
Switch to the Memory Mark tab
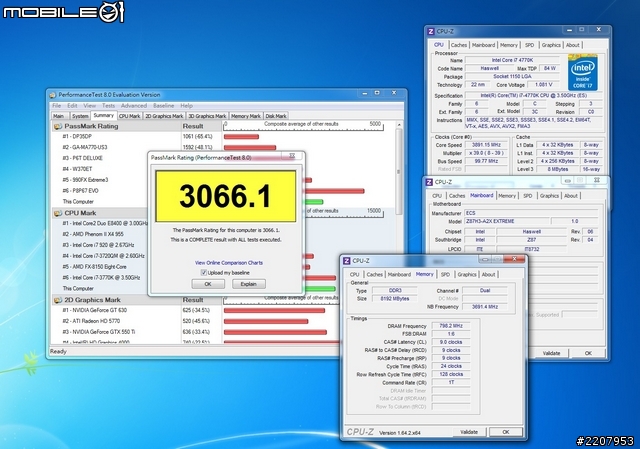[246, 116]
